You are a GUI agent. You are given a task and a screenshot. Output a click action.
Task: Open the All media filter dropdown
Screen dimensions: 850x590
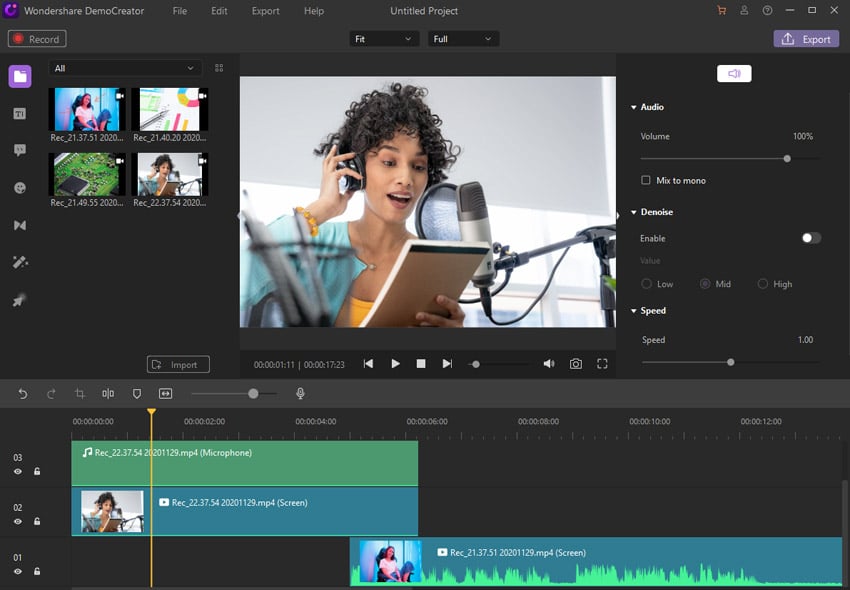click(124, 66)
